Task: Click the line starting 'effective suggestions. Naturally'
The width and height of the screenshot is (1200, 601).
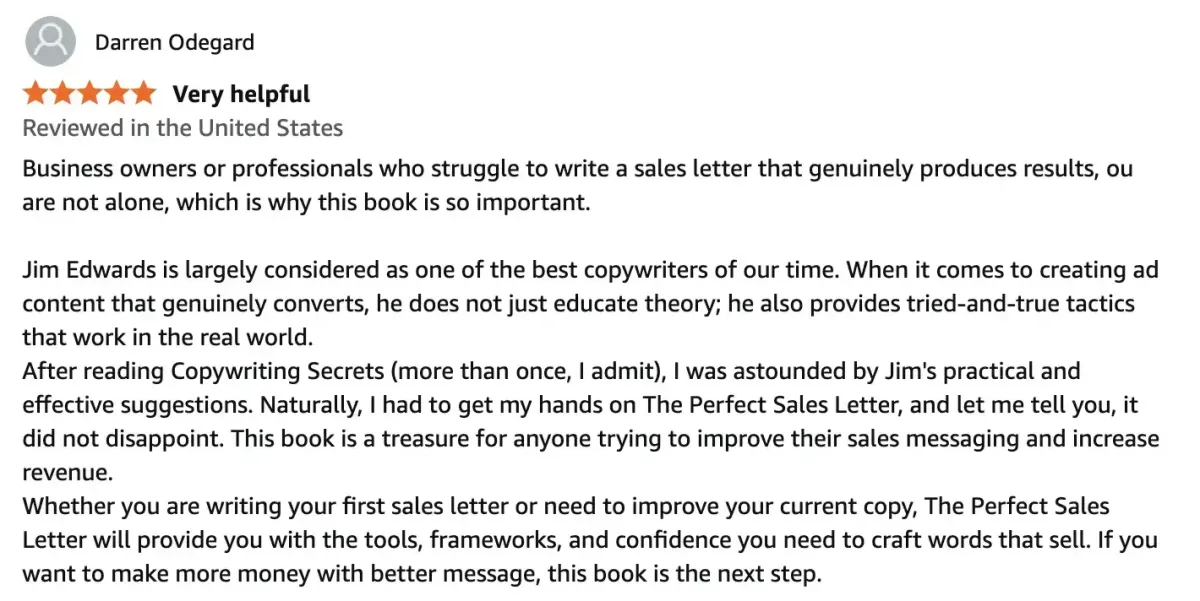Action: tap(582, 405)
